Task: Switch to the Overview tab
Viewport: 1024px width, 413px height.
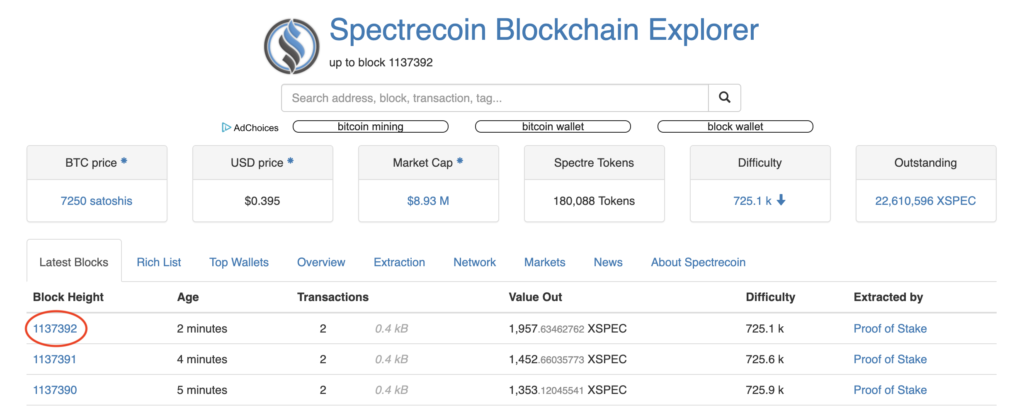Action: click(x=321, y=262)
